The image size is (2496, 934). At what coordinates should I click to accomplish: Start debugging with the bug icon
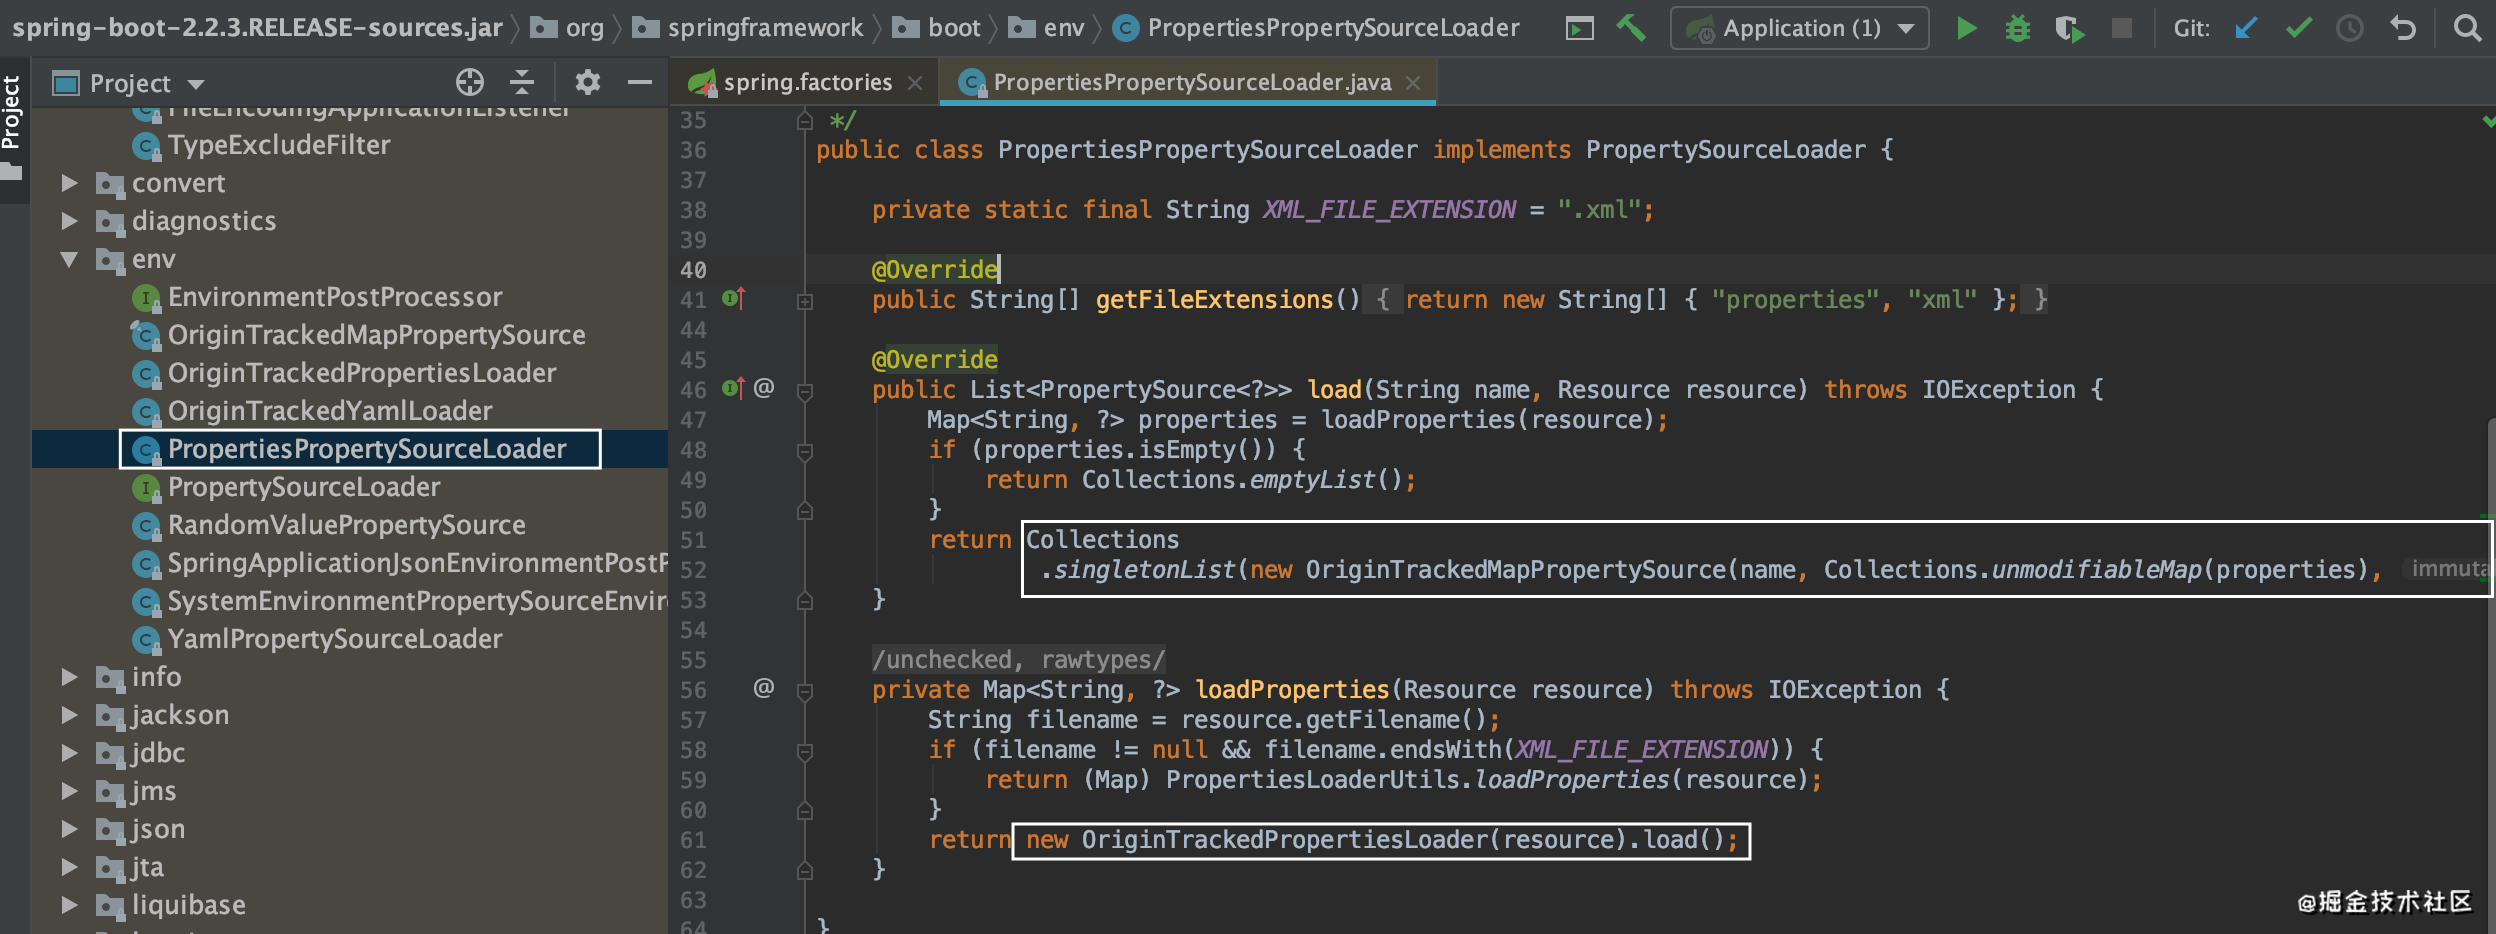click(2018, 28)
